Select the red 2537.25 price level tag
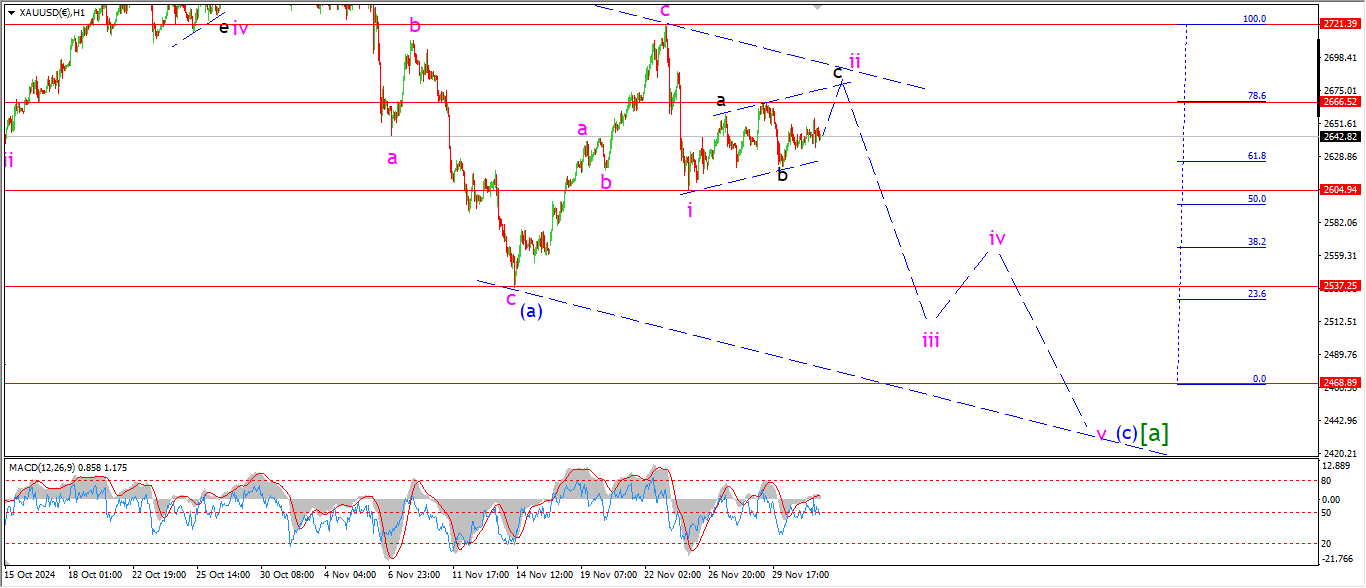 [1339, 286]
